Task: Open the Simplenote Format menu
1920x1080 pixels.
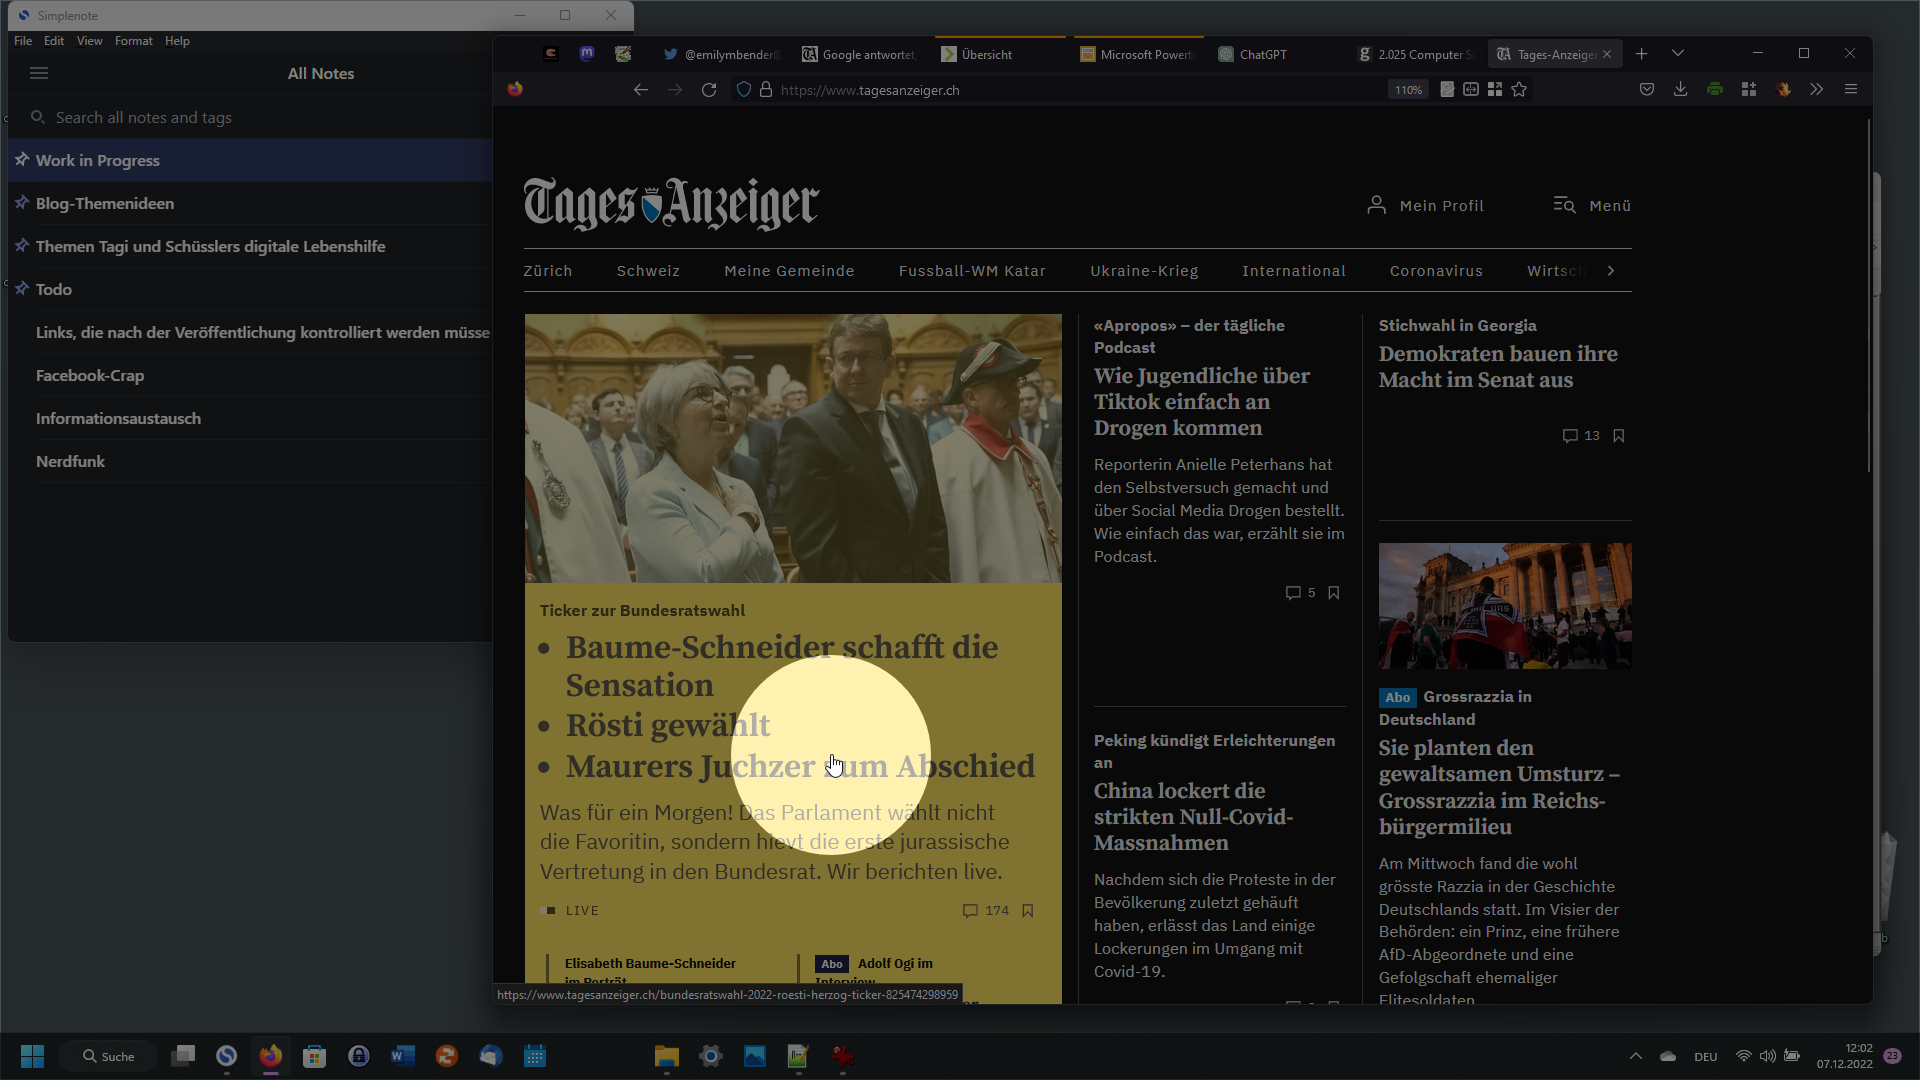Action: click(134, 41)
